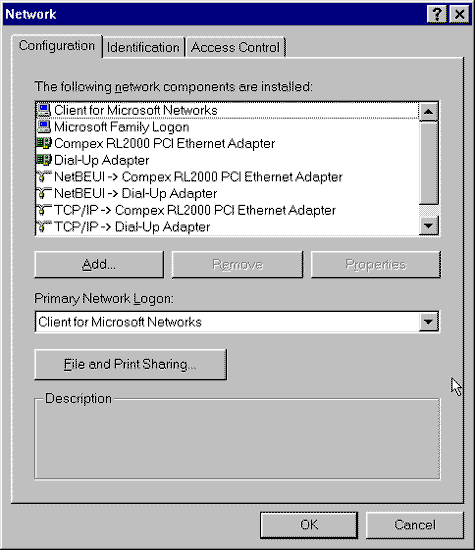
Task: Close the Network dialog window
Action: click(460, 14)
